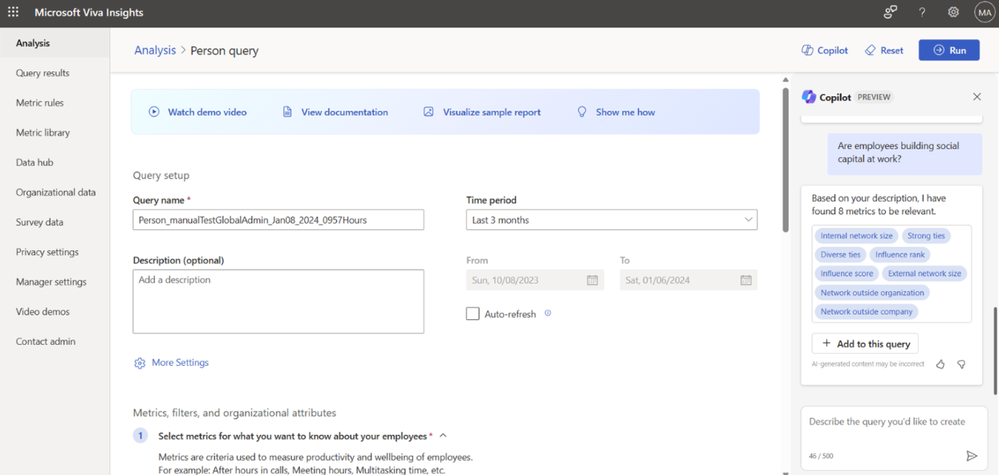Click the Query name input field
Image resolution: width=999 pixels, height=475 pixels.
click(x=278, y=220)
